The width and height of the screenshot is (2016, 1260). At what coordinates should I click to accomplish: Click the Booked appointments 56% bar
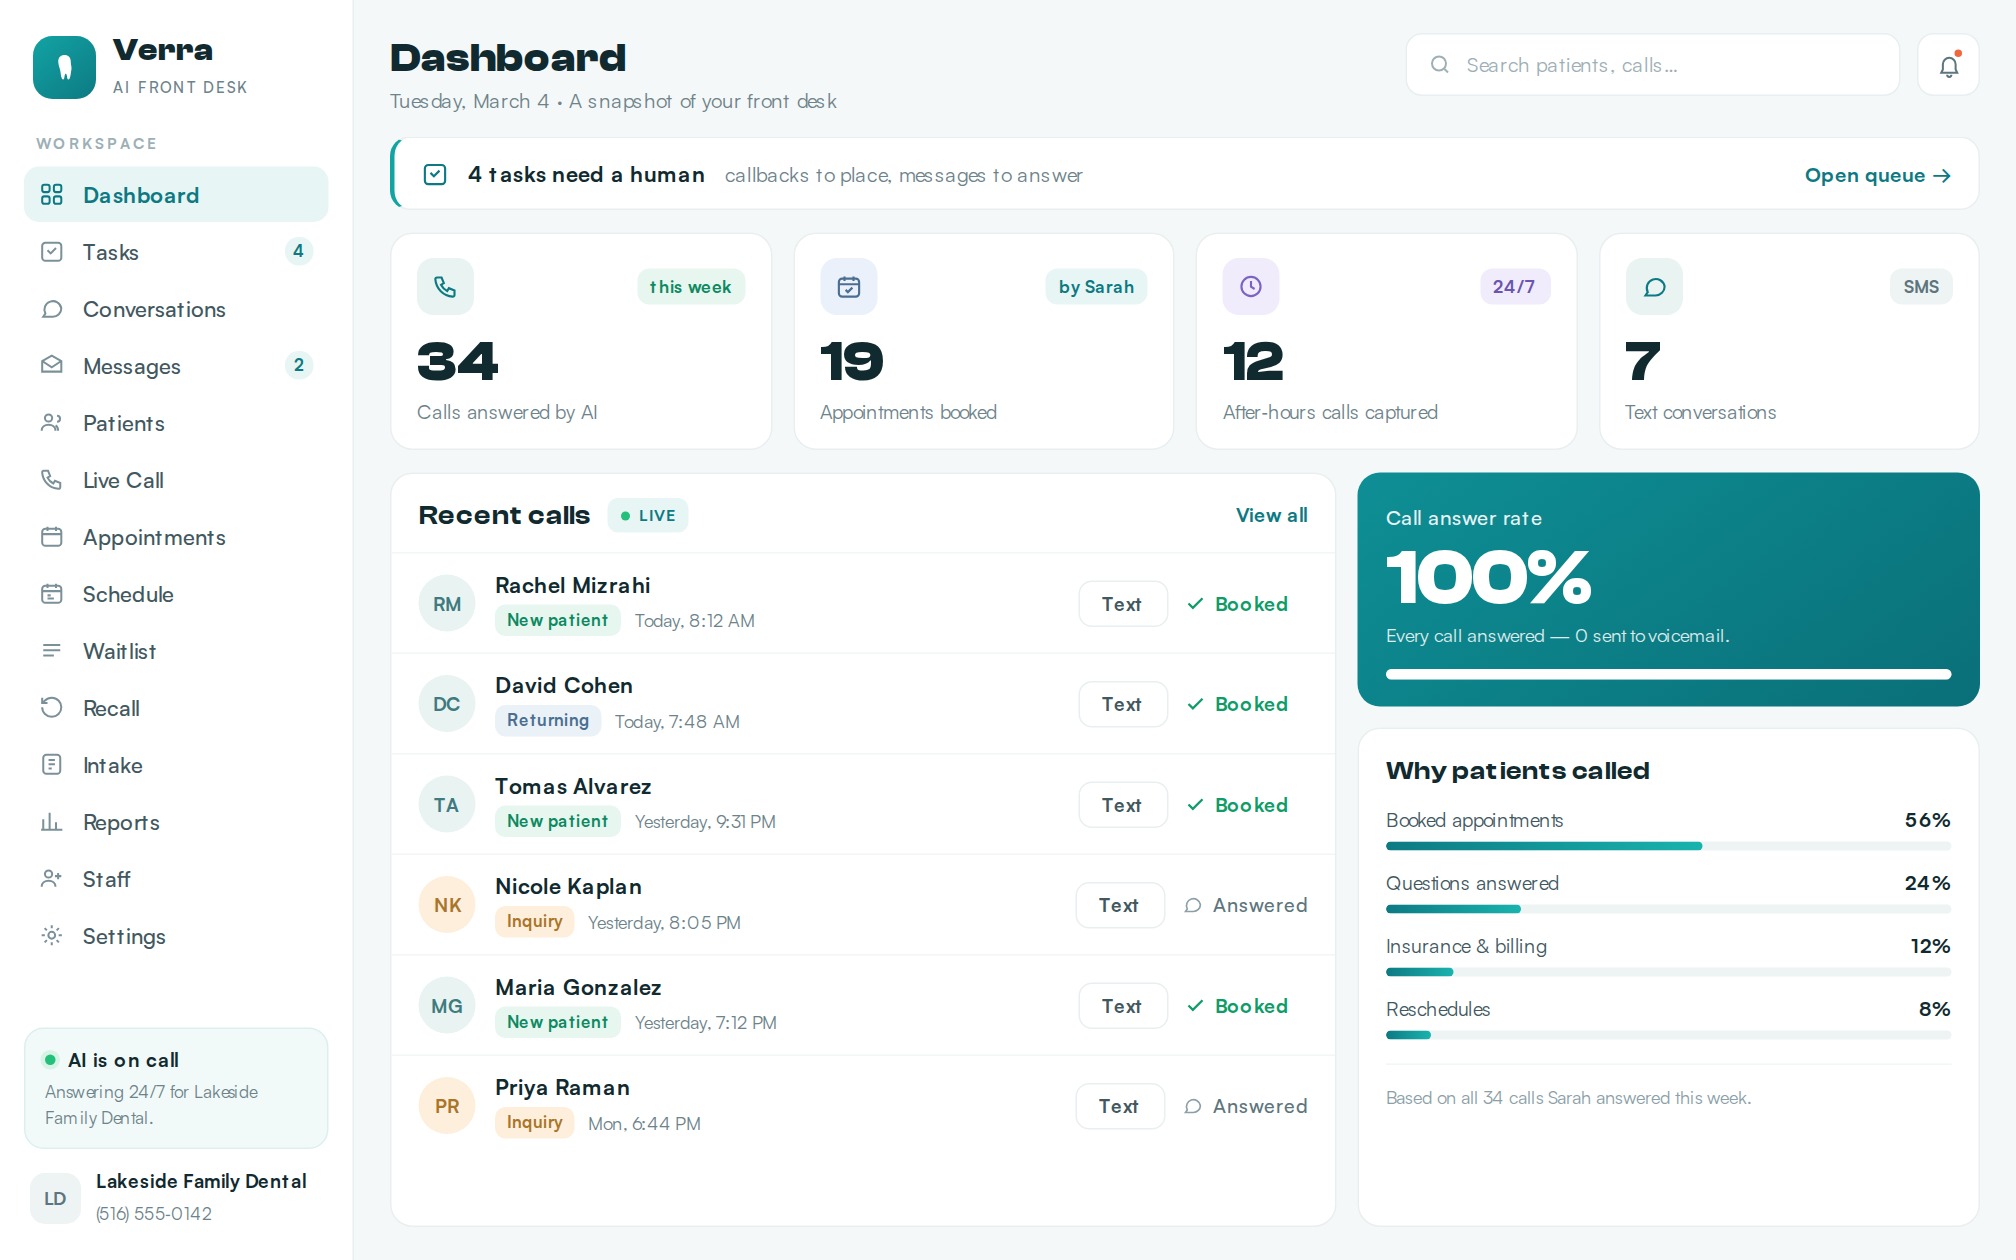click(x=1668, y=846)
